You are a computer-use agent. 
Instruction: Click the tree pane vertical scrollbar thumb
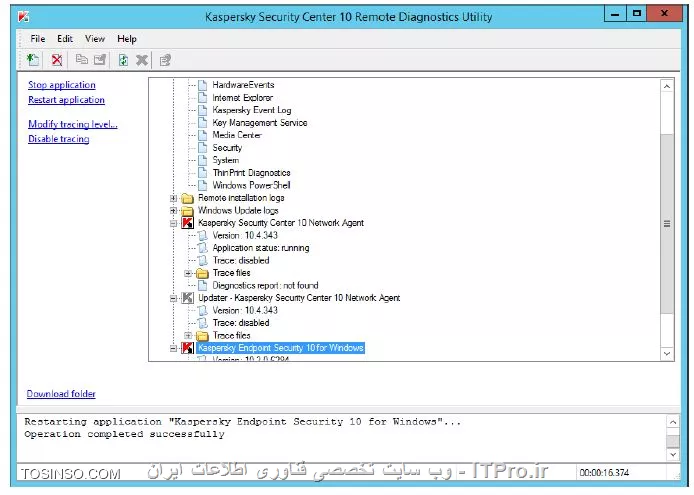pyautogui.click(x=667, y=224)
